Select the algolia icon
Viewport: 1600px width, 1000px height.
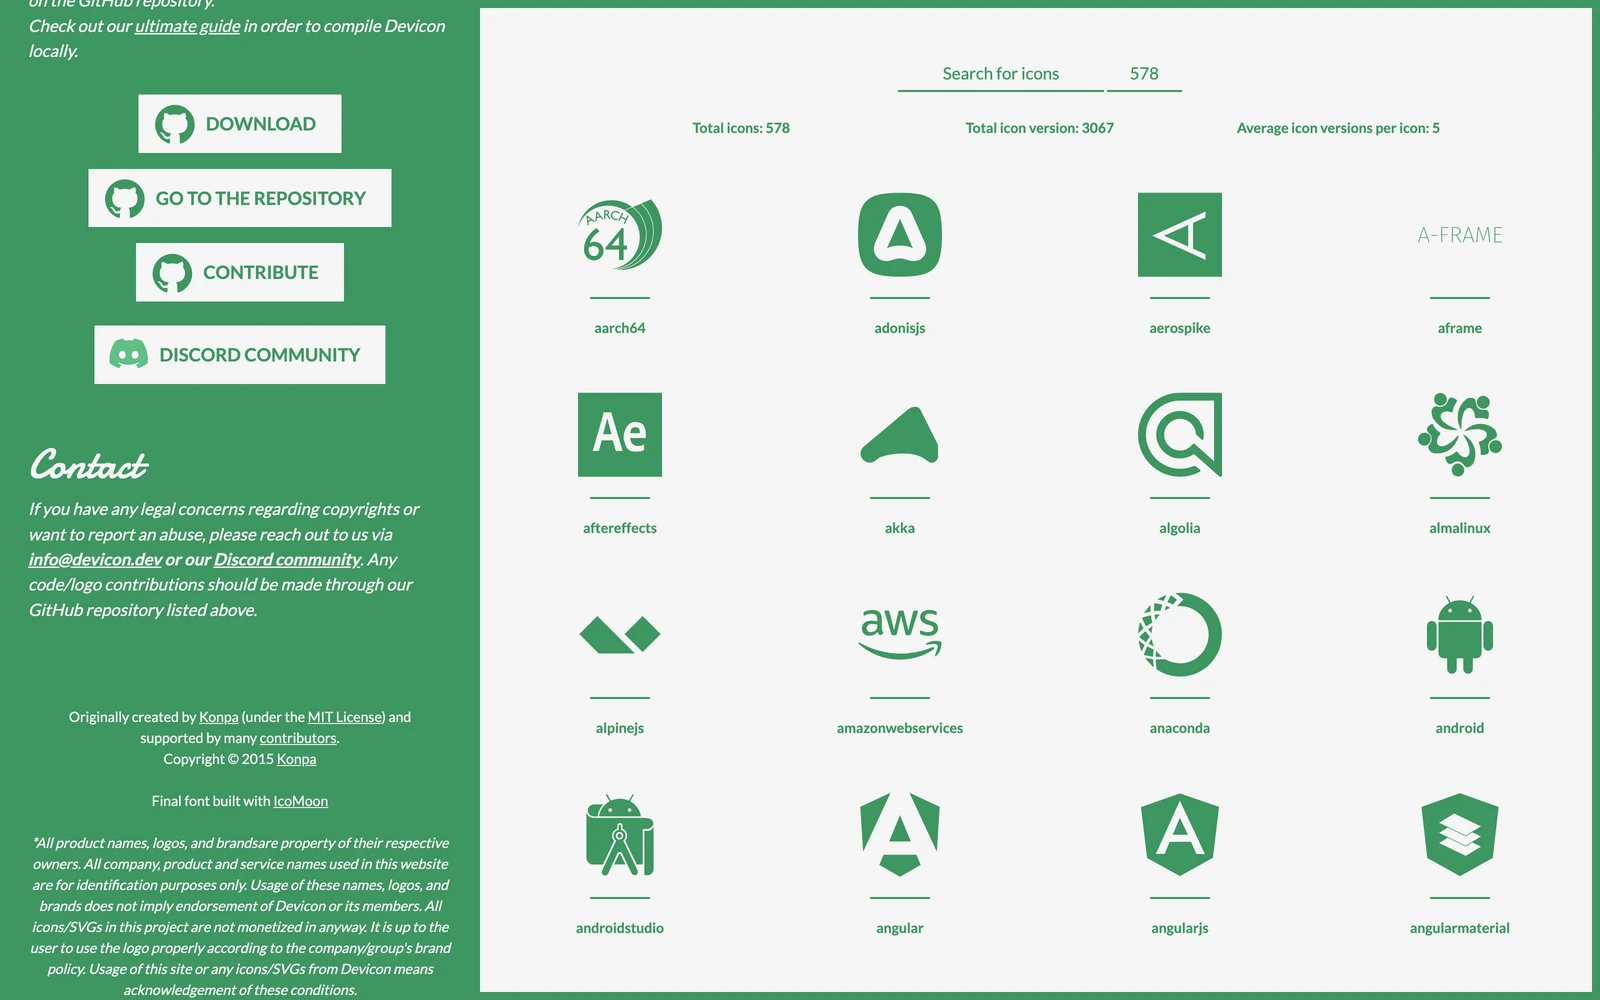[x=1180, y=435]
